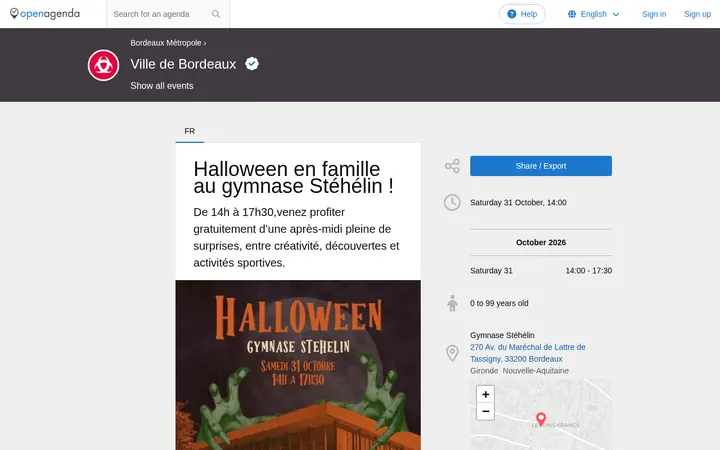Click the red map marker
Screen dimensions: 720x450
541,418
